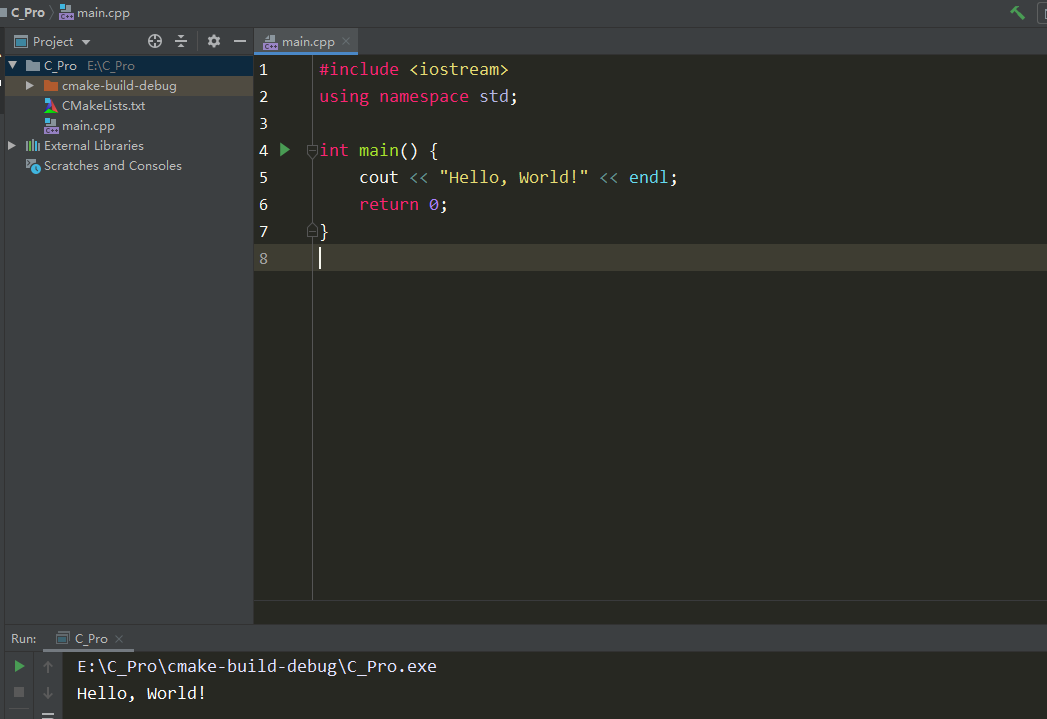
Task: Click the C_Pro.exe path in console
Action: pos(257,666)
